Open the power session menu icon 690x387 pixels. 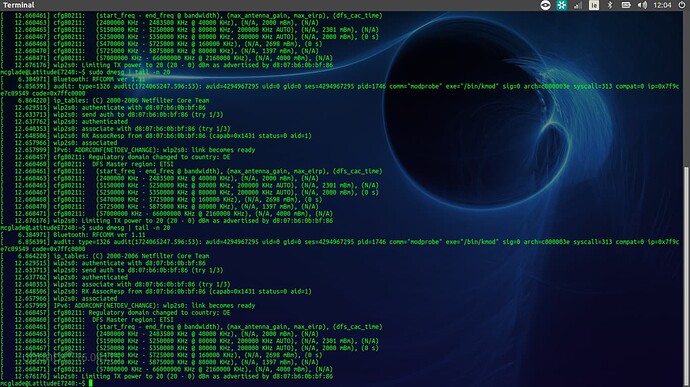(682, 5)
